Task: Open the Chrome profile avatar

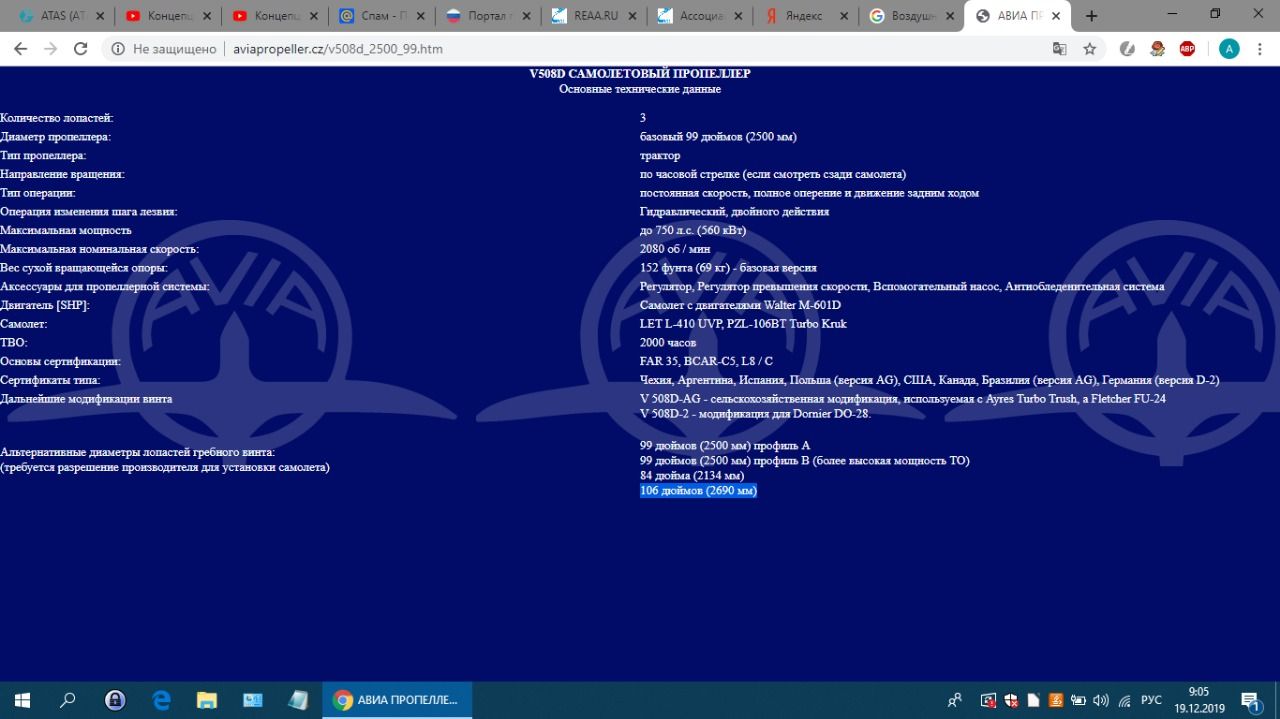Action: (x=1229, y=49)
